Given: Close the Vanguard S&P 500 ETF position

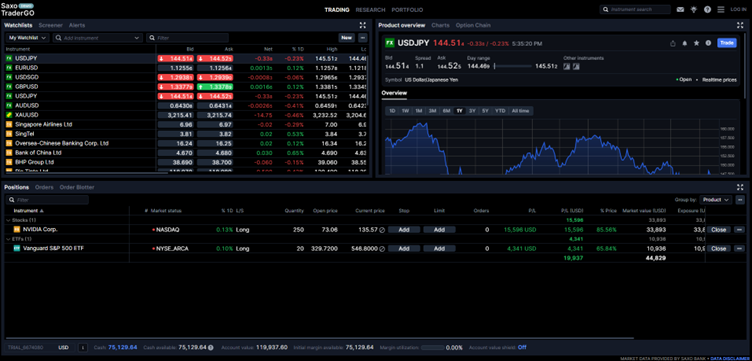Looking at the screenshot, I should pos(718,248).
